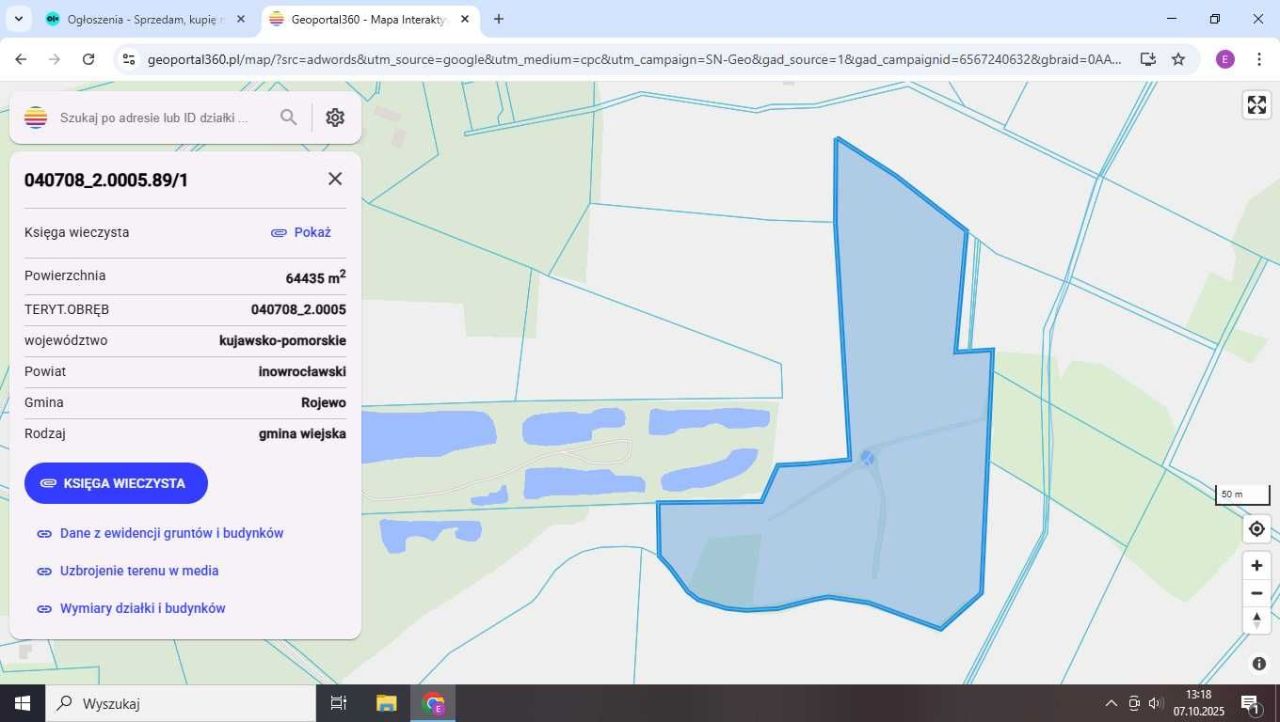
Task: Open Dane z ewidencji gruntów i budynków
Action: pos(172,533)
